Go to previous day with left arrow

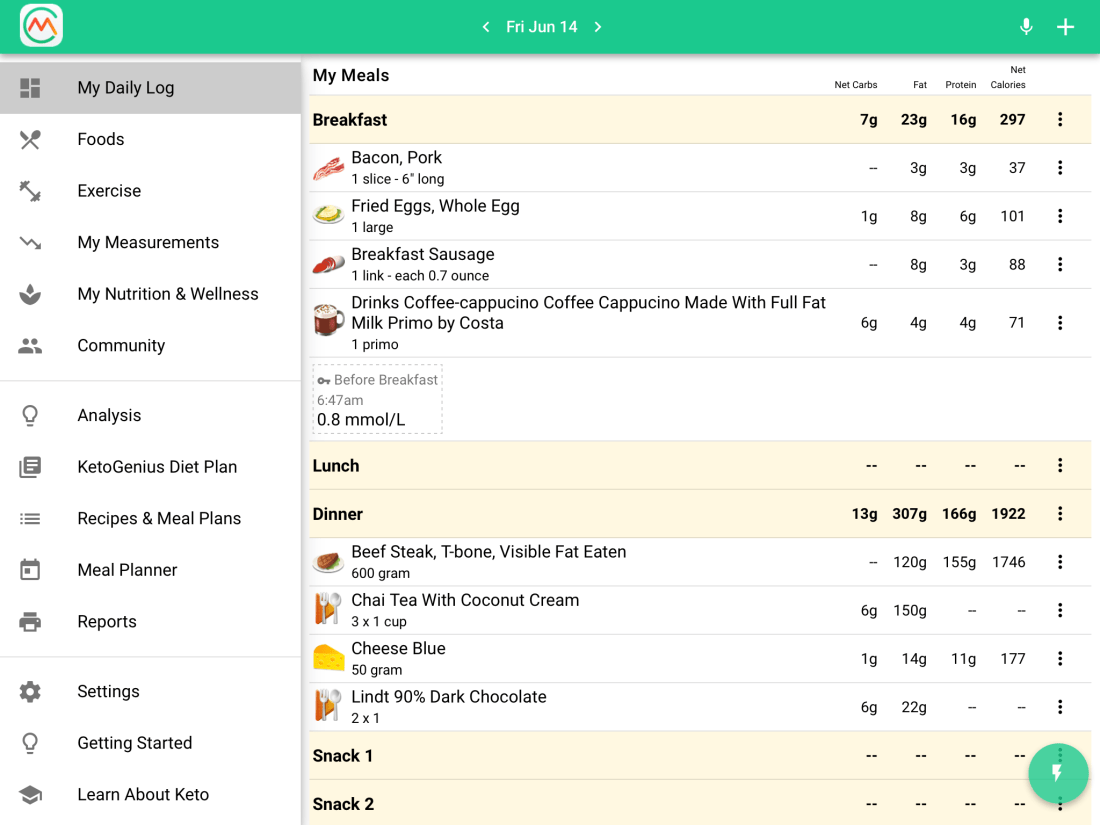click(x=486, y=27)
